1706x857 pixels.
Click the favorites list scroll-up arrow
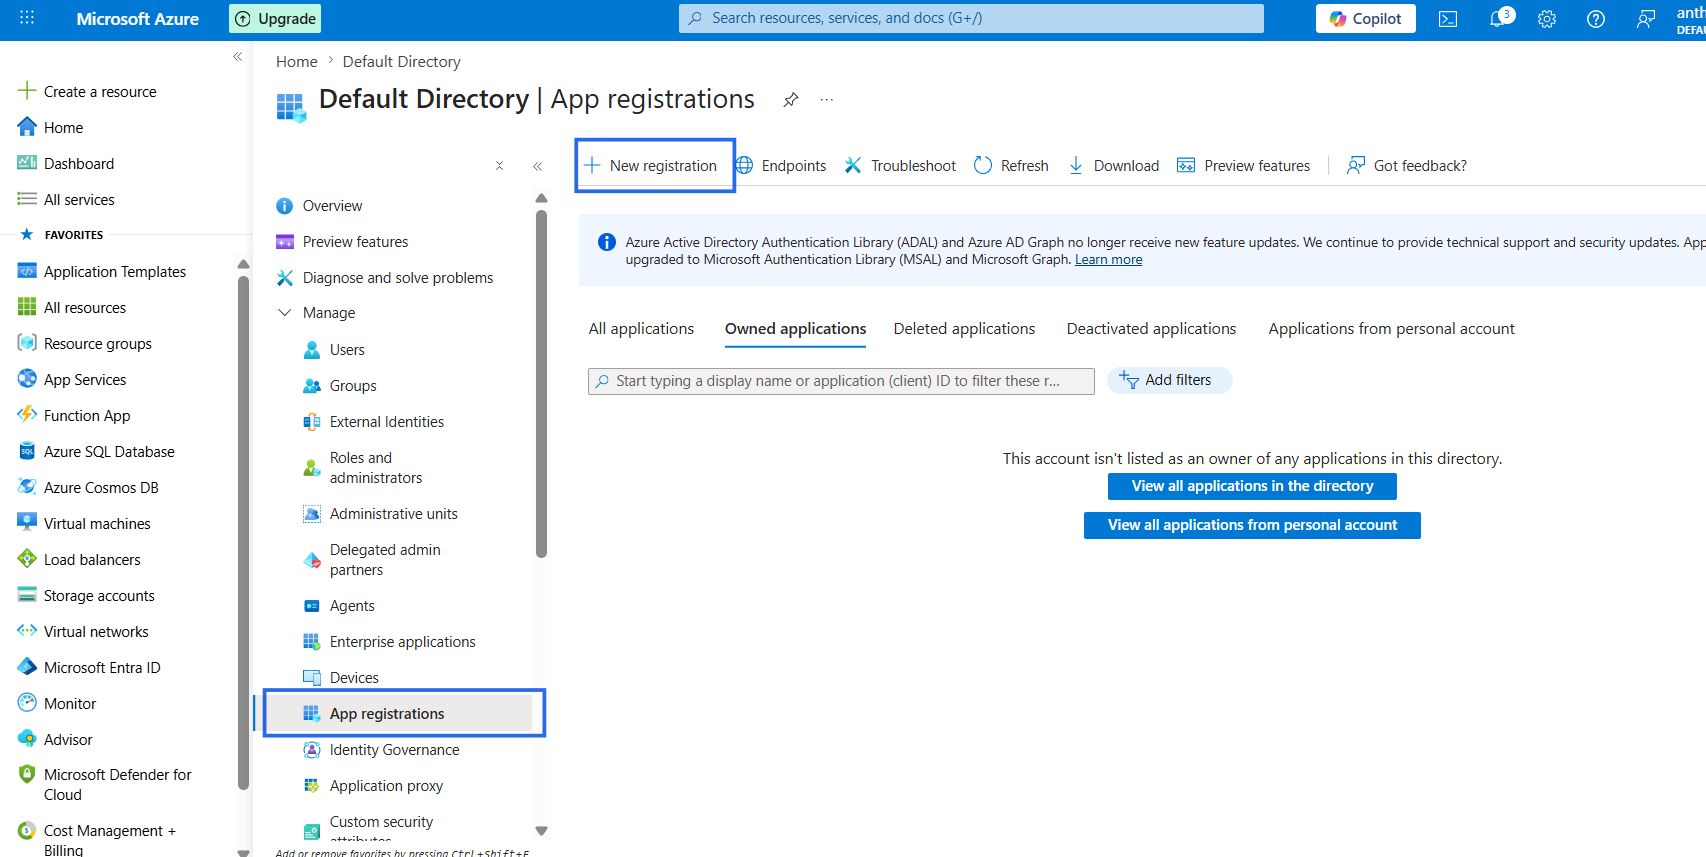243,264
